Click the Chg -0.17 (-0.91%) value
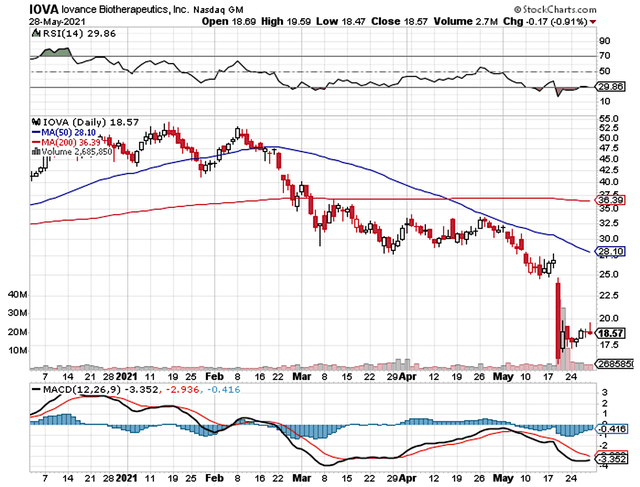 (x=545, y=21)
